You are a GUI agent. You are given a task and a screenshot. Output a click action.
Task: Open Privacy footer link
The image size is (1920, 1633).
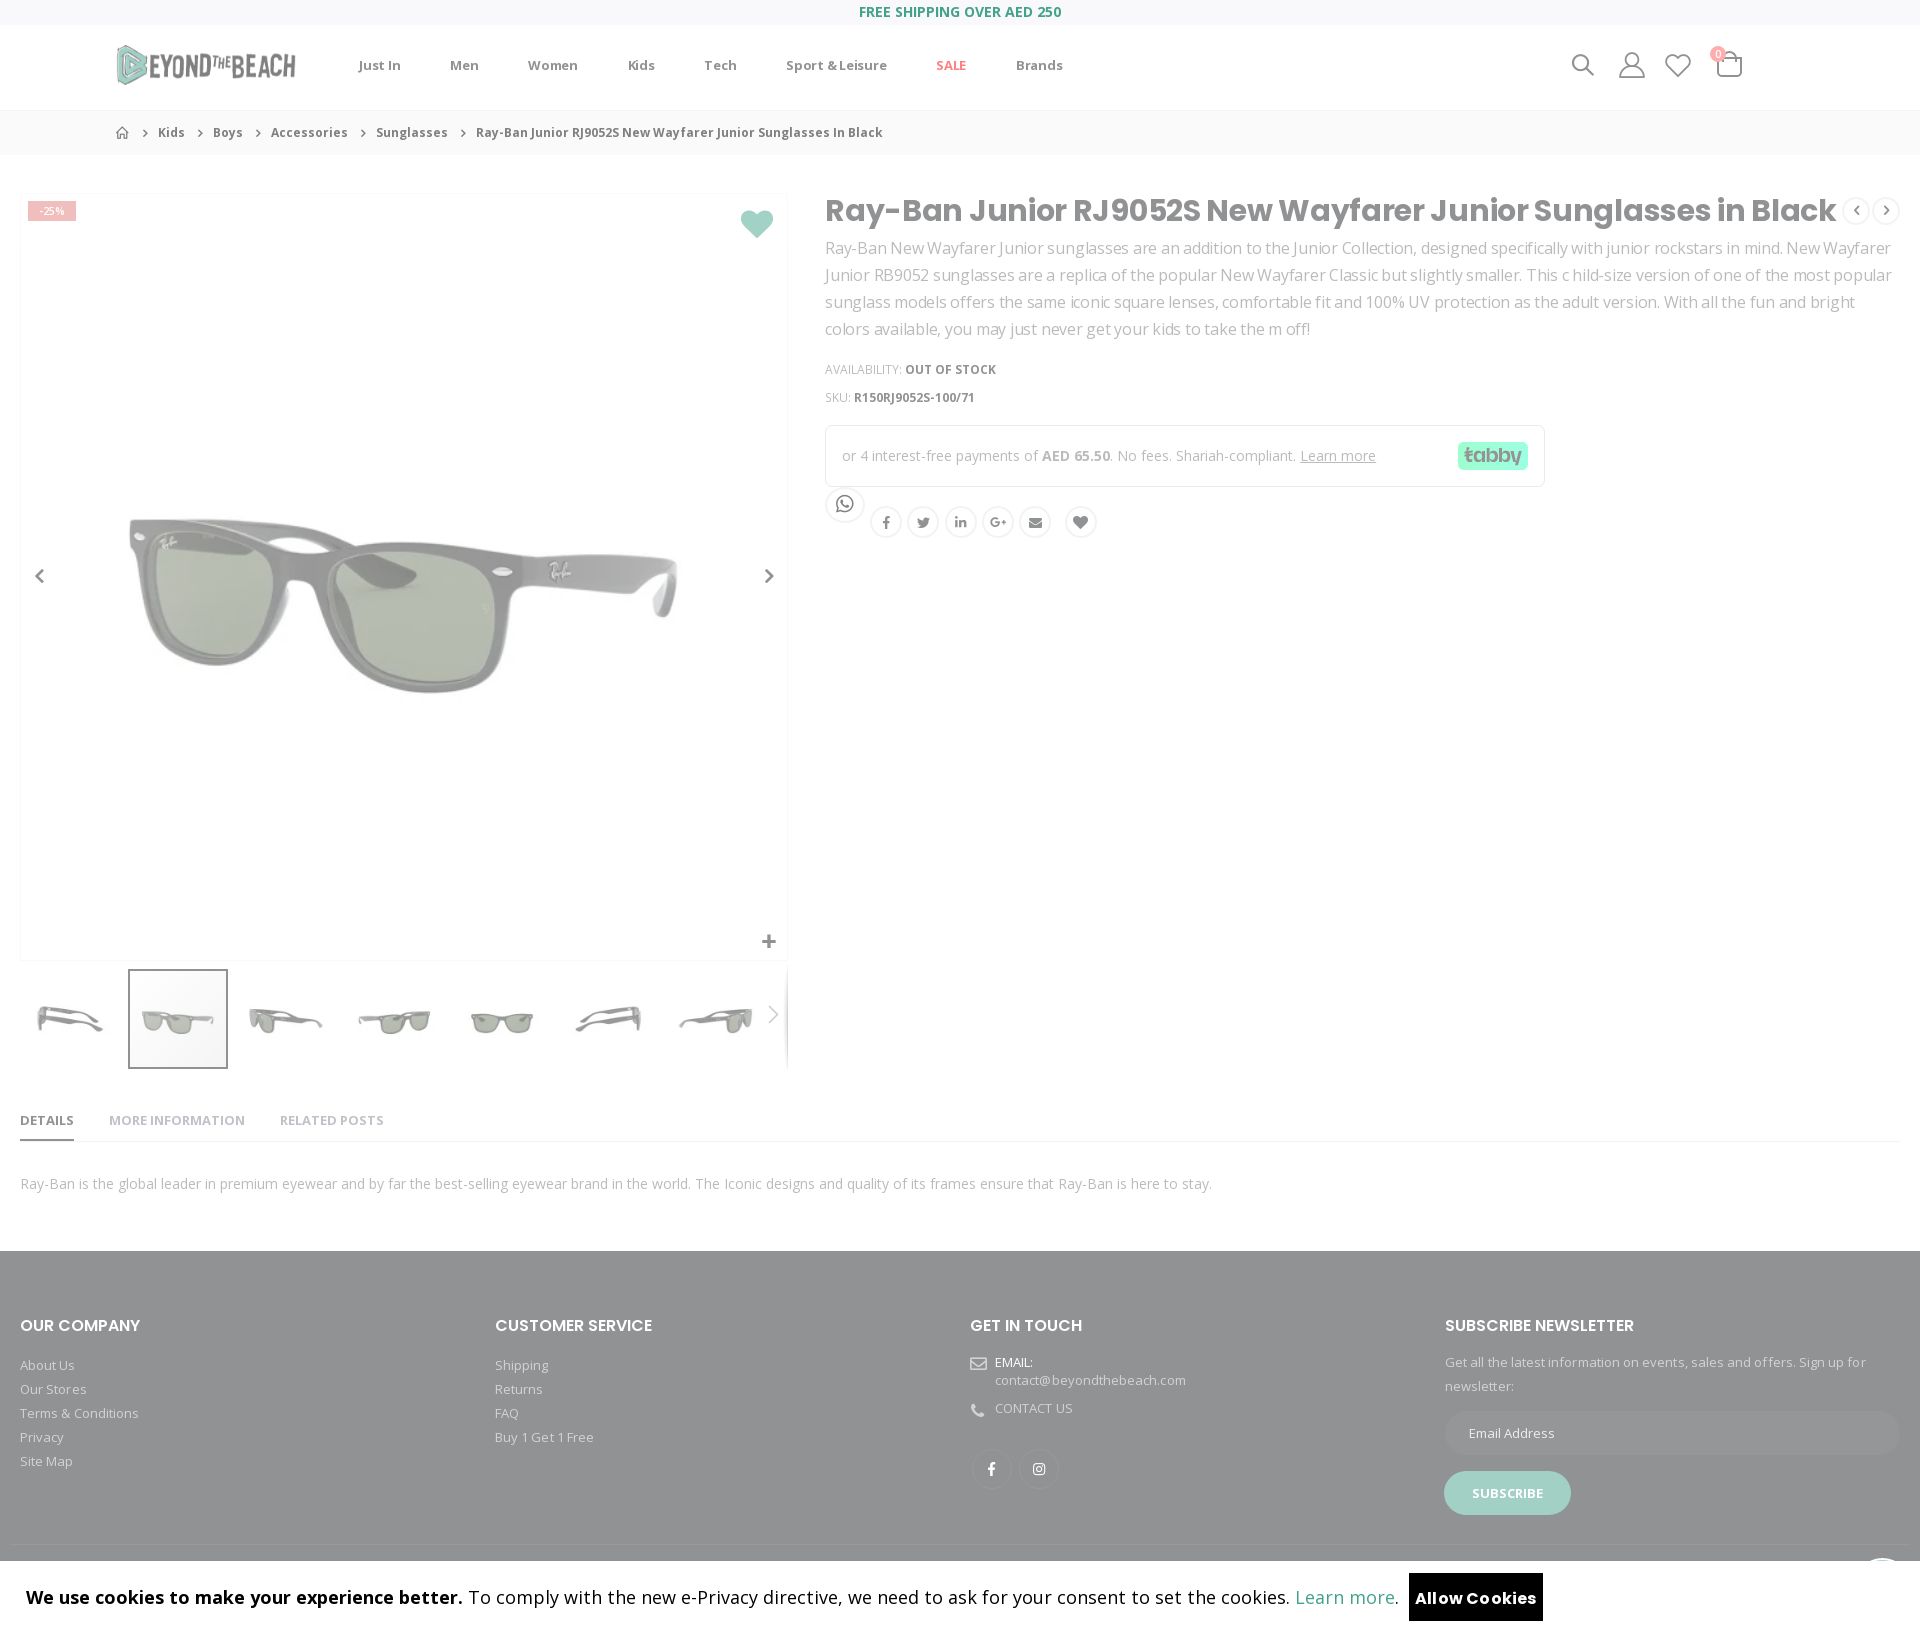(x=42, y=1437)
